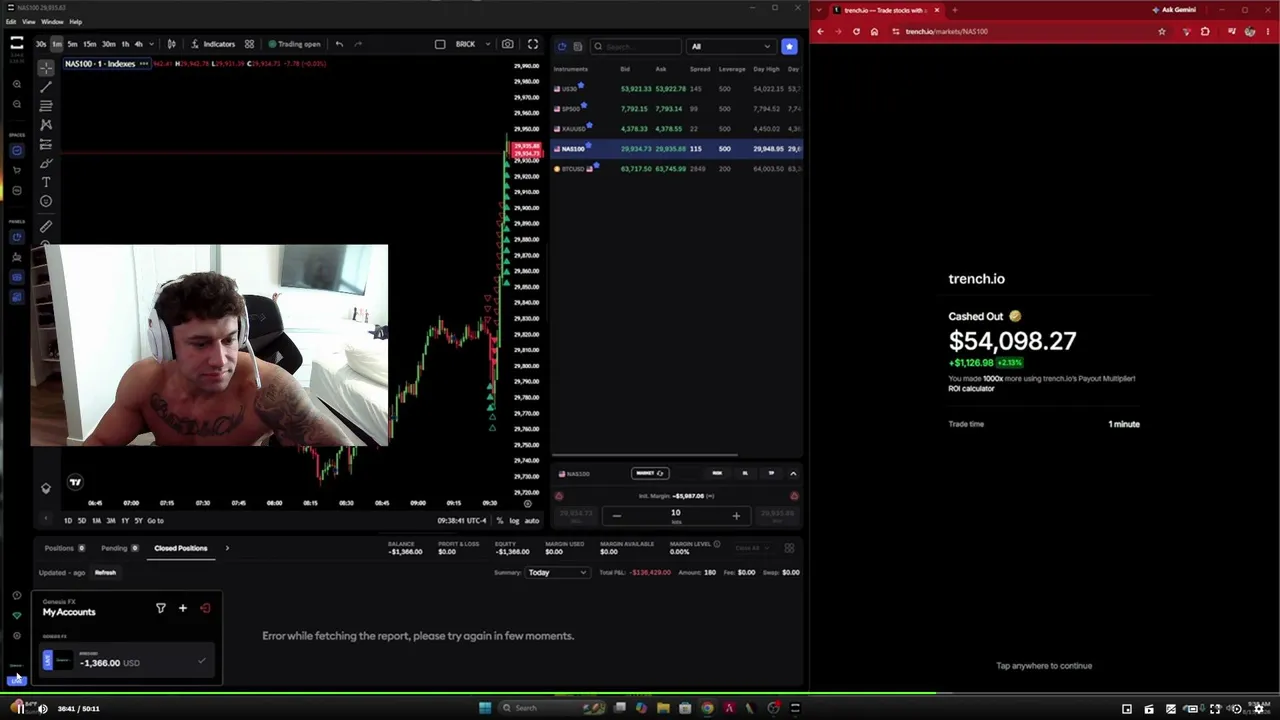The height and width of the screenshot is (720, 1280).
Task: Take a chart snapshot with camera icon
Action: coord(508,44)
